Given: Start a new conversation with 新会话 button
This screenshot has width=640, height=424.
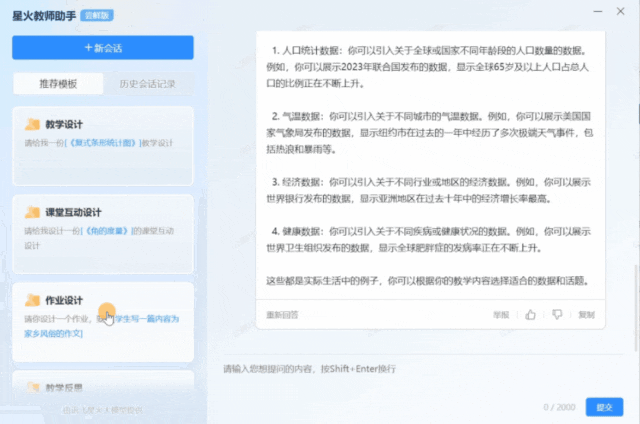Looking at the screenshot, I should [x=103, y=48].
